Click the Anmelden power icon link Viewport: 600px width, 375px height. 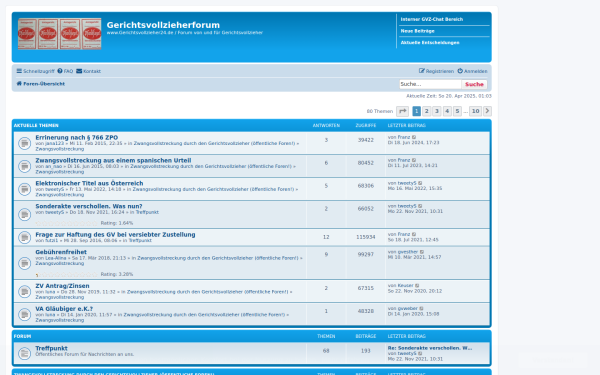tap(473, 71)
